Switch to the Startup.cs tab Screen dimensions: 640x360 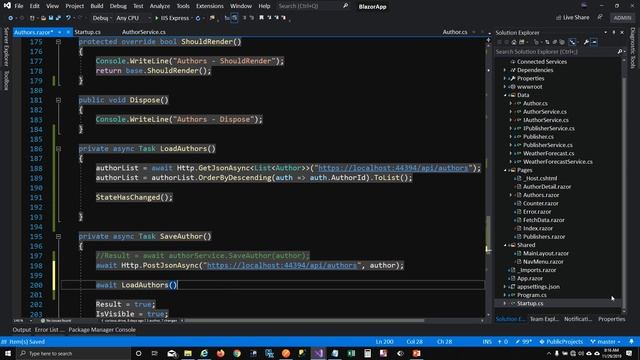click(x=87, y=32)
